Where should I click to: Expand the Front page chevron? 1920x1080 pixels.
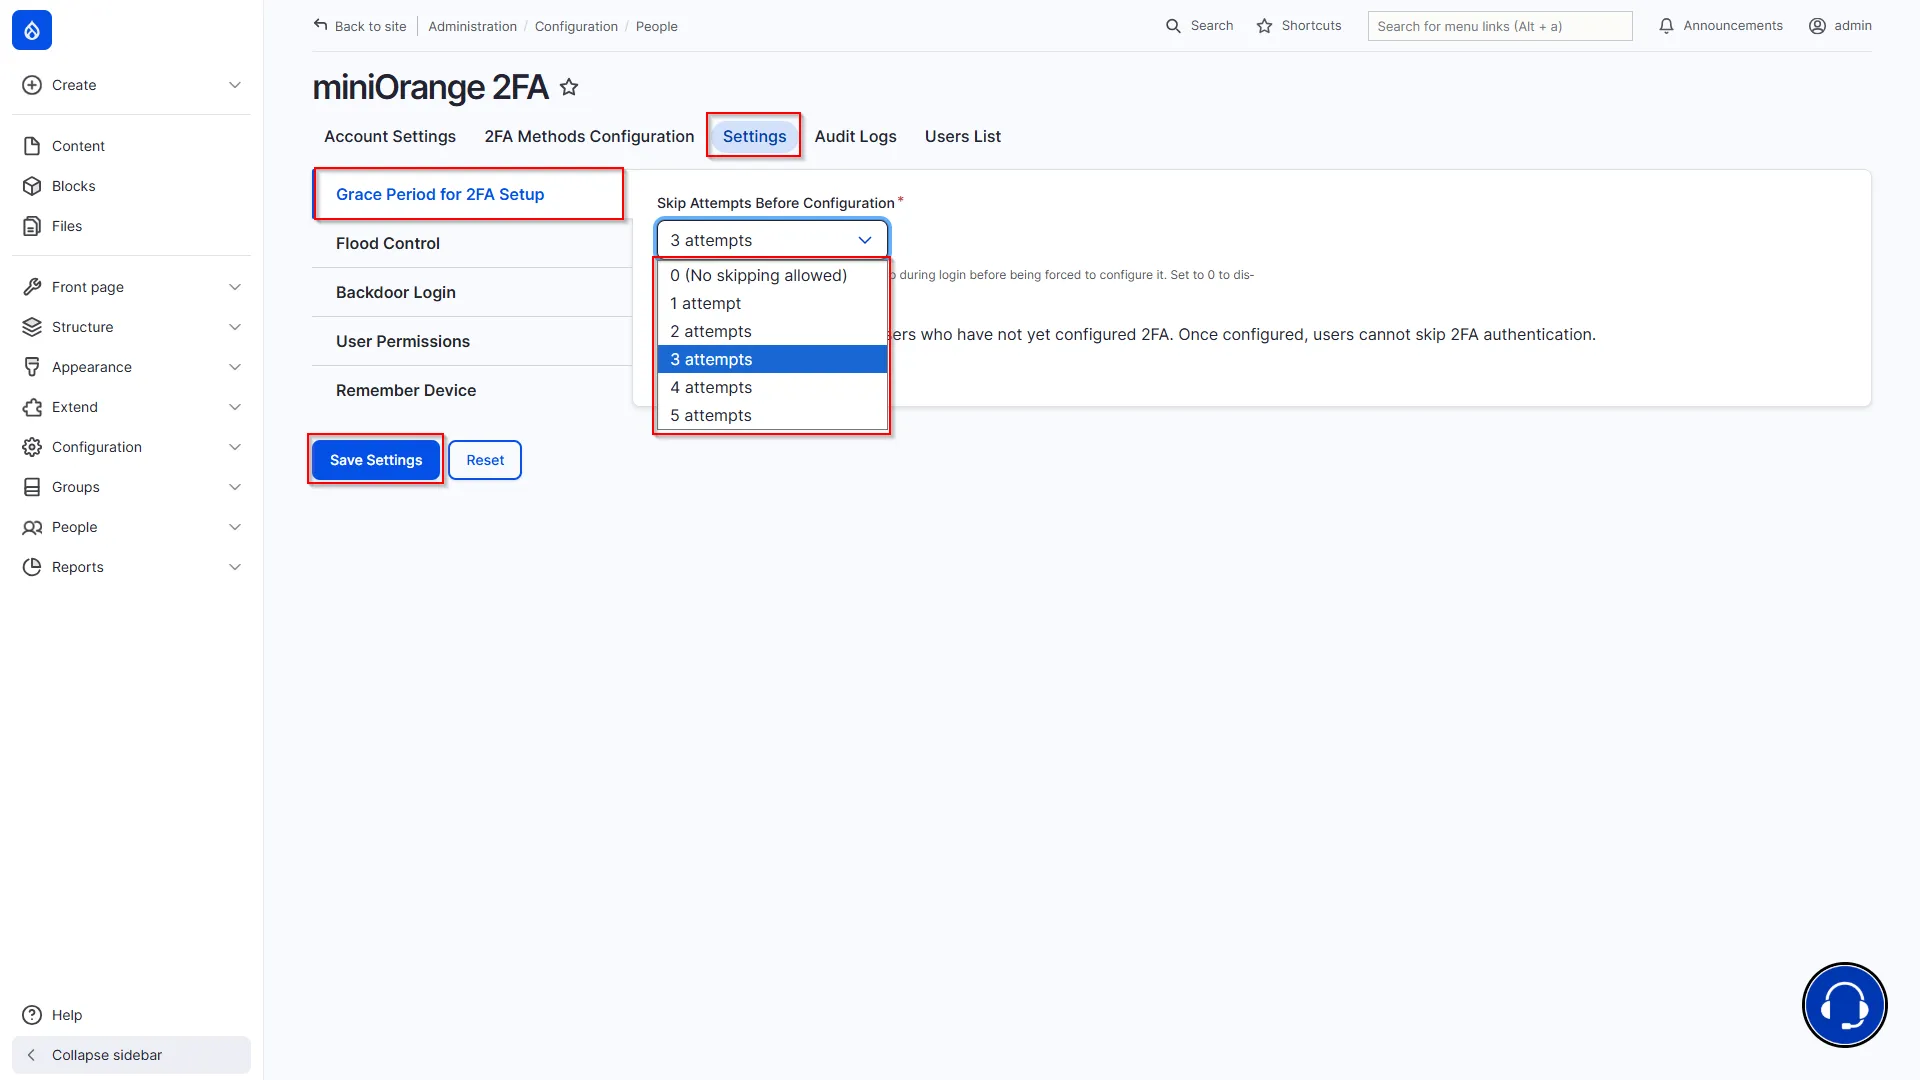coord(235,287)
